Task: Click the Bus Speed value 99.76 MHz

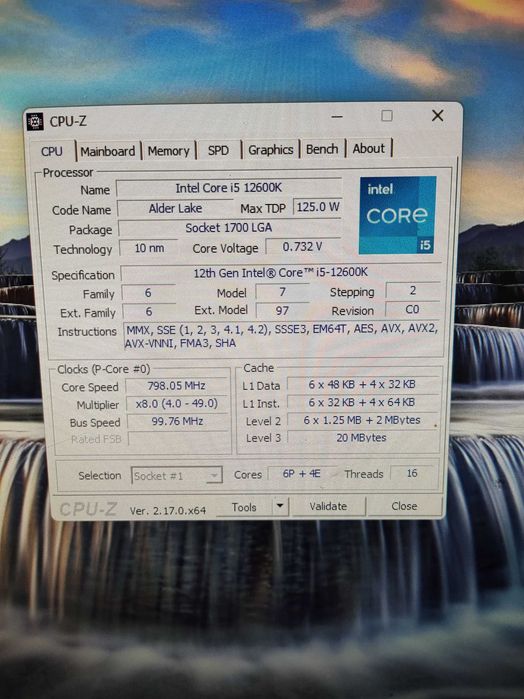Action: pyautogui.click(x=177, y=422)
